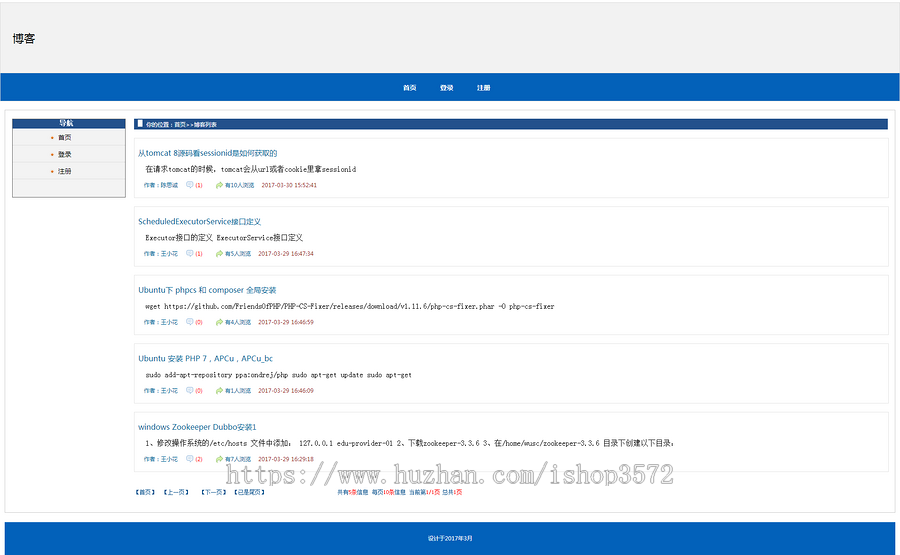The height and width of the screenshot is (555, 900).
Task: Click green view arrow beside 有5人浏览
Action: tap(219, 253)
